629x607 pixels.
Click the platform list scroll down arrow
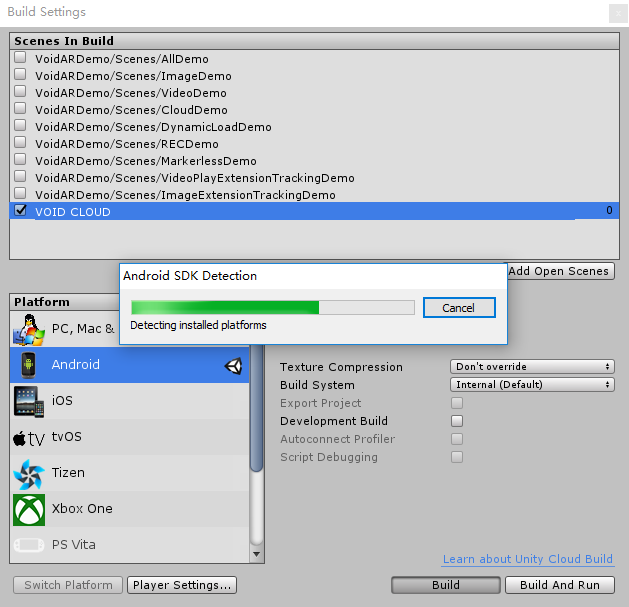(x=256, y=554)
